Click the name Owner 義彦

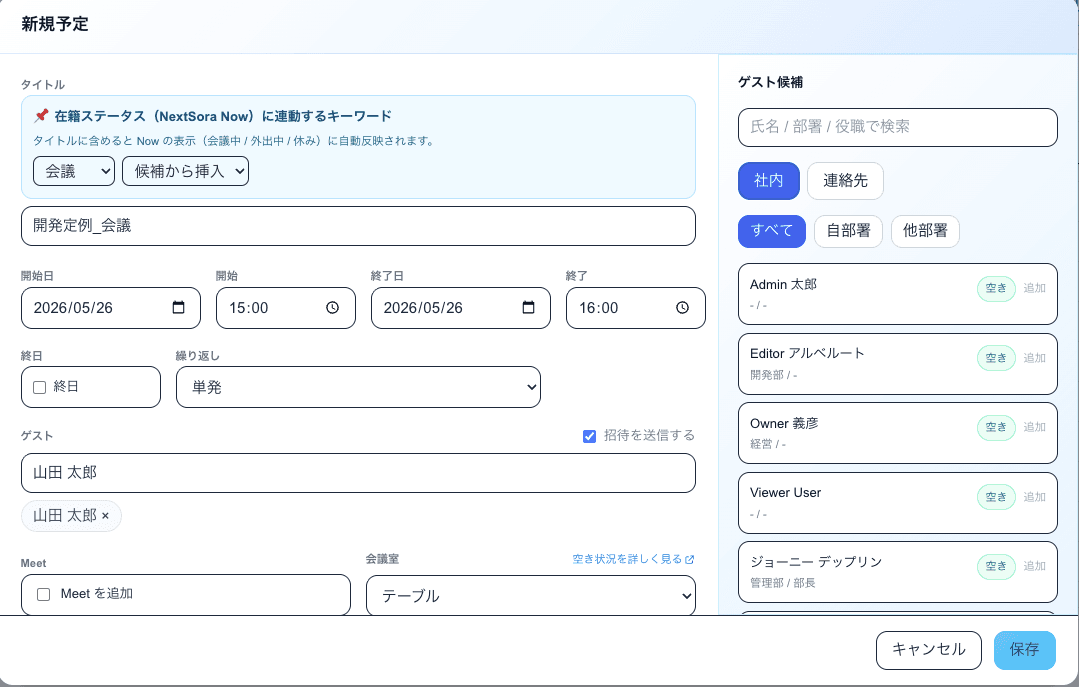point(784,423)
